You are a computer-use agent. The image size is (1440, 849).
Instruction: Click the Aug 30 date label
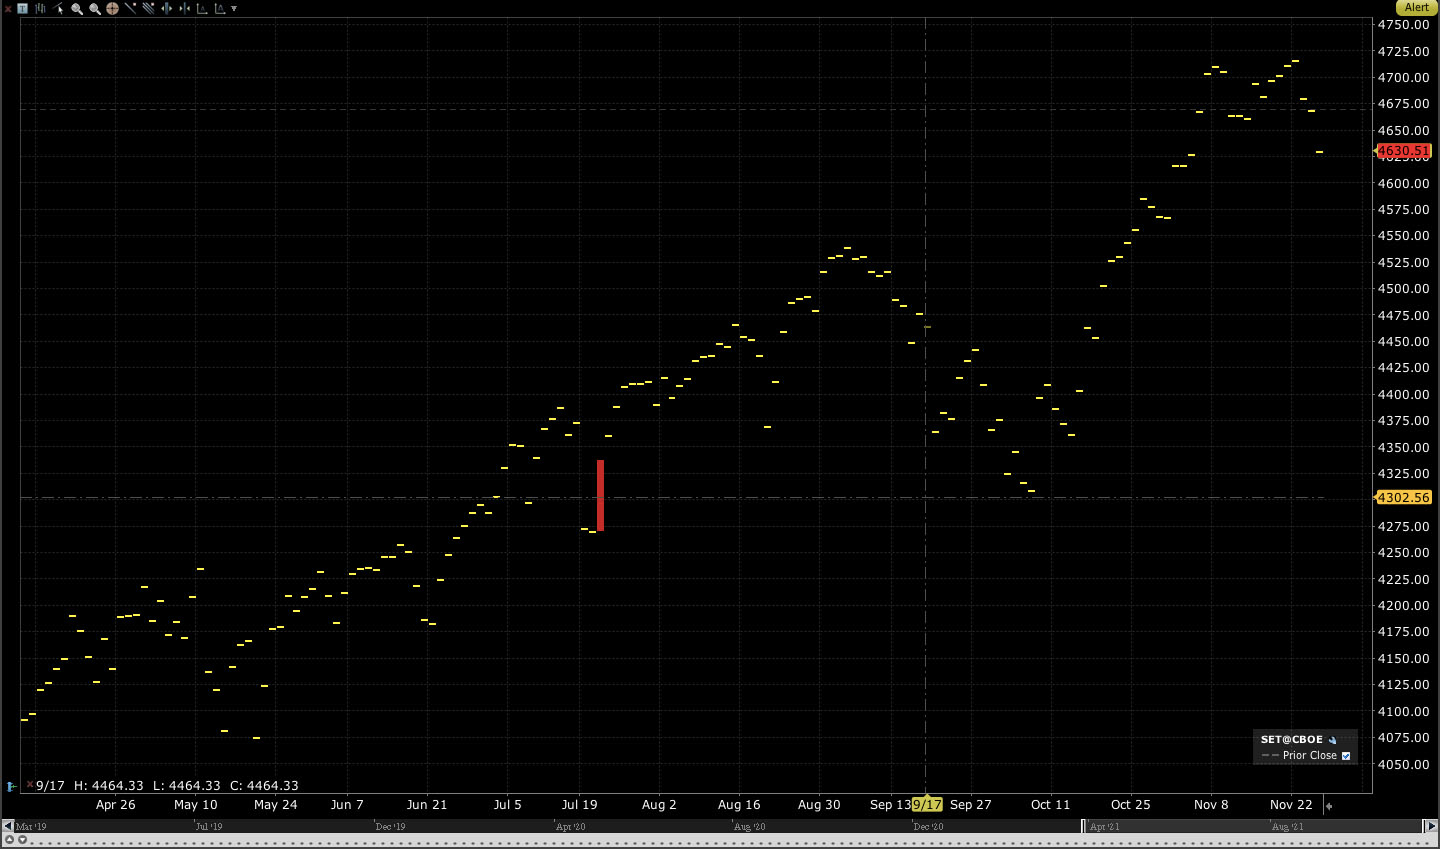coord(819,804)
